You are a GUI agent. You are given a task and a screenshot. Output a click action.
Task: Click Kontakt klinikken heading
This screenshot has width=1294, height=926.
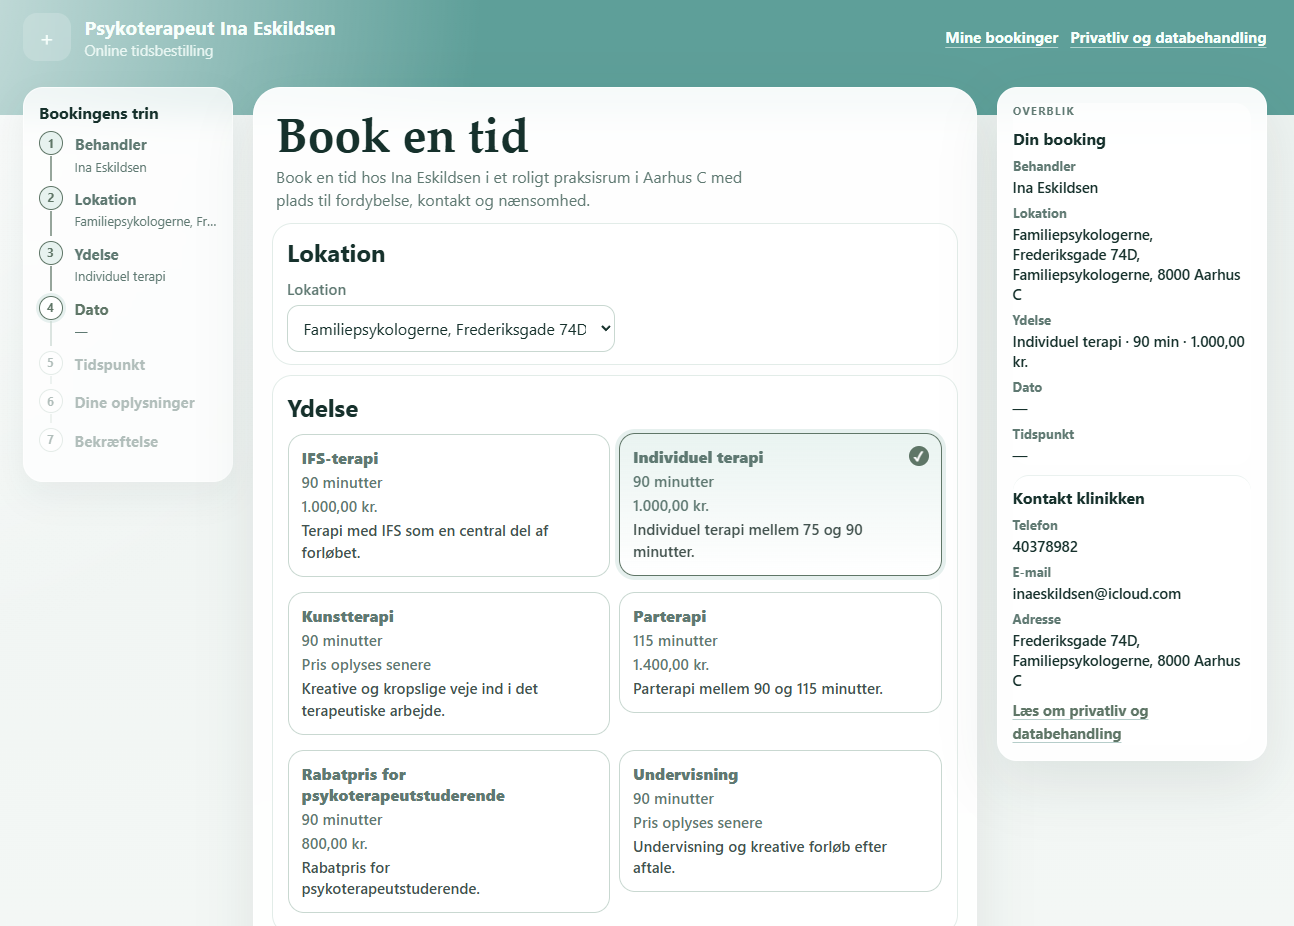pyautogui.click(x=1078, y=499)
